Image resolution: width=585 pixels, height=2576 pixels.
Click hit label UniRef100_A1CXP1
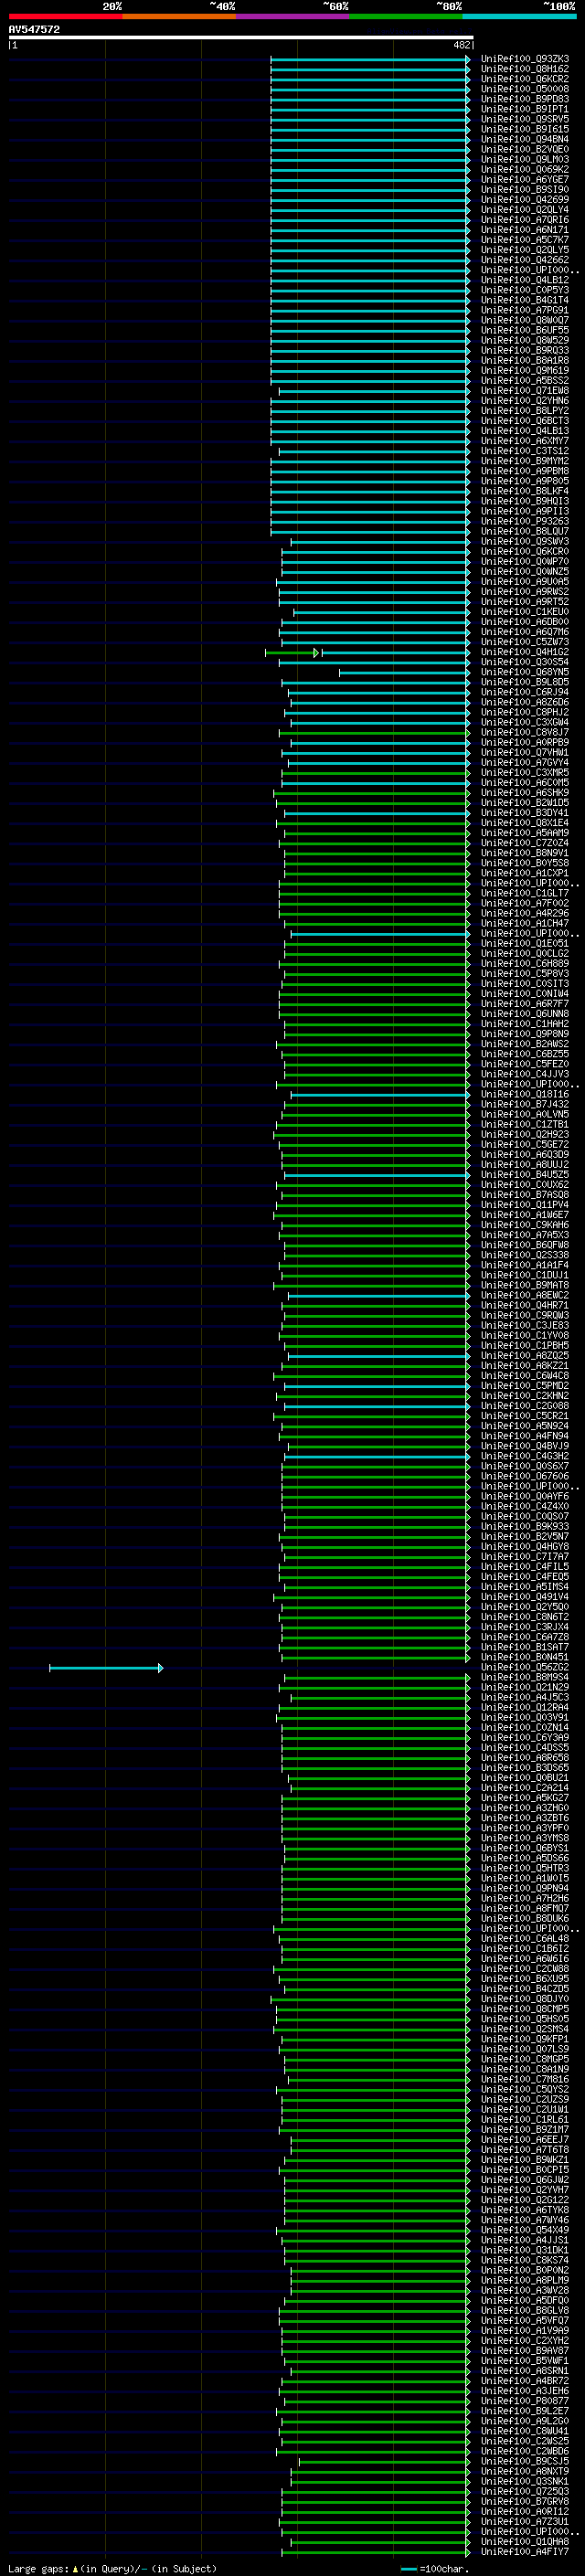pyautogui.click(x=525, y=873)
